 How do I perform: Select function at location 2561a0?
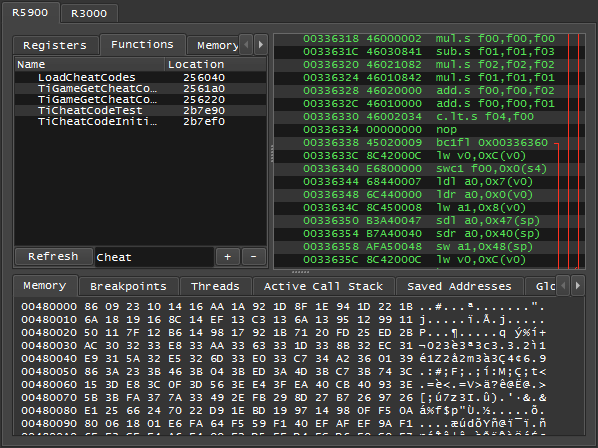click(140, 88)
